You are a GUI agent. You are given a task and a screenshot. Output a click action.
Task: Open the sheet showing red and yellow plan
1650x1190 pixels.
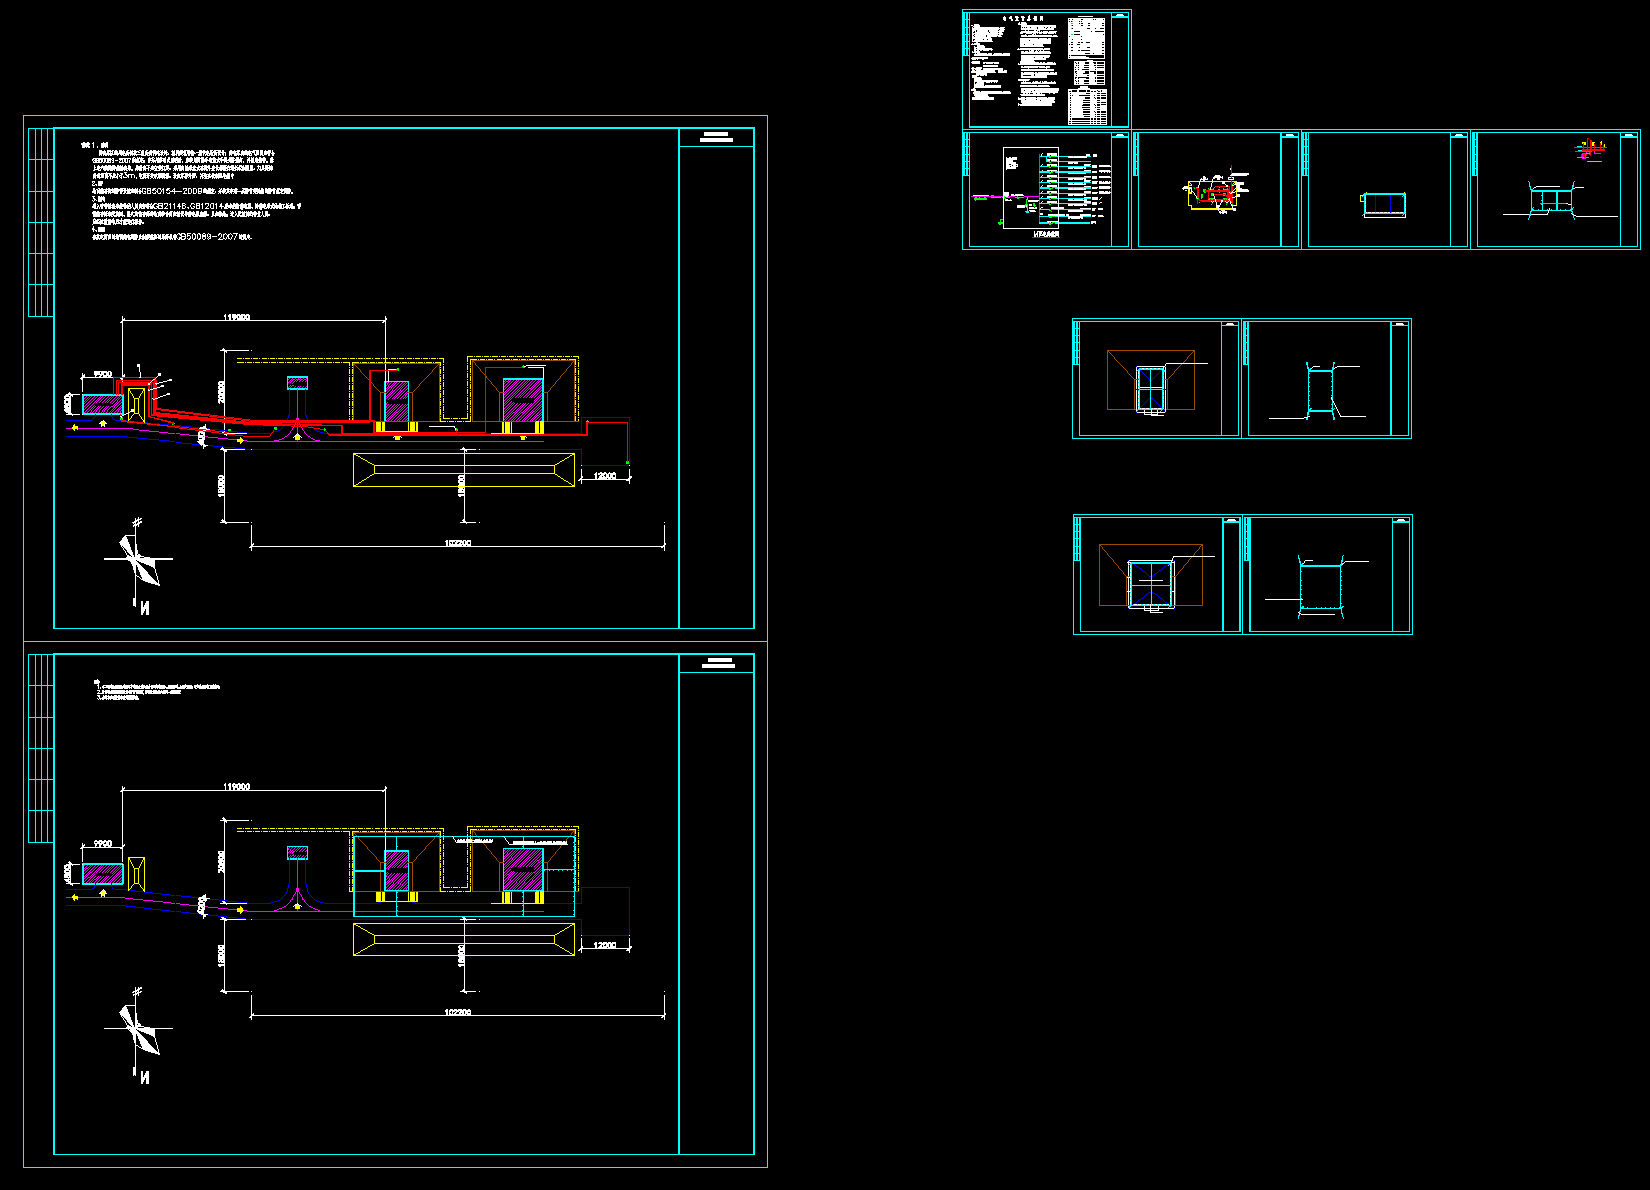1217,190
